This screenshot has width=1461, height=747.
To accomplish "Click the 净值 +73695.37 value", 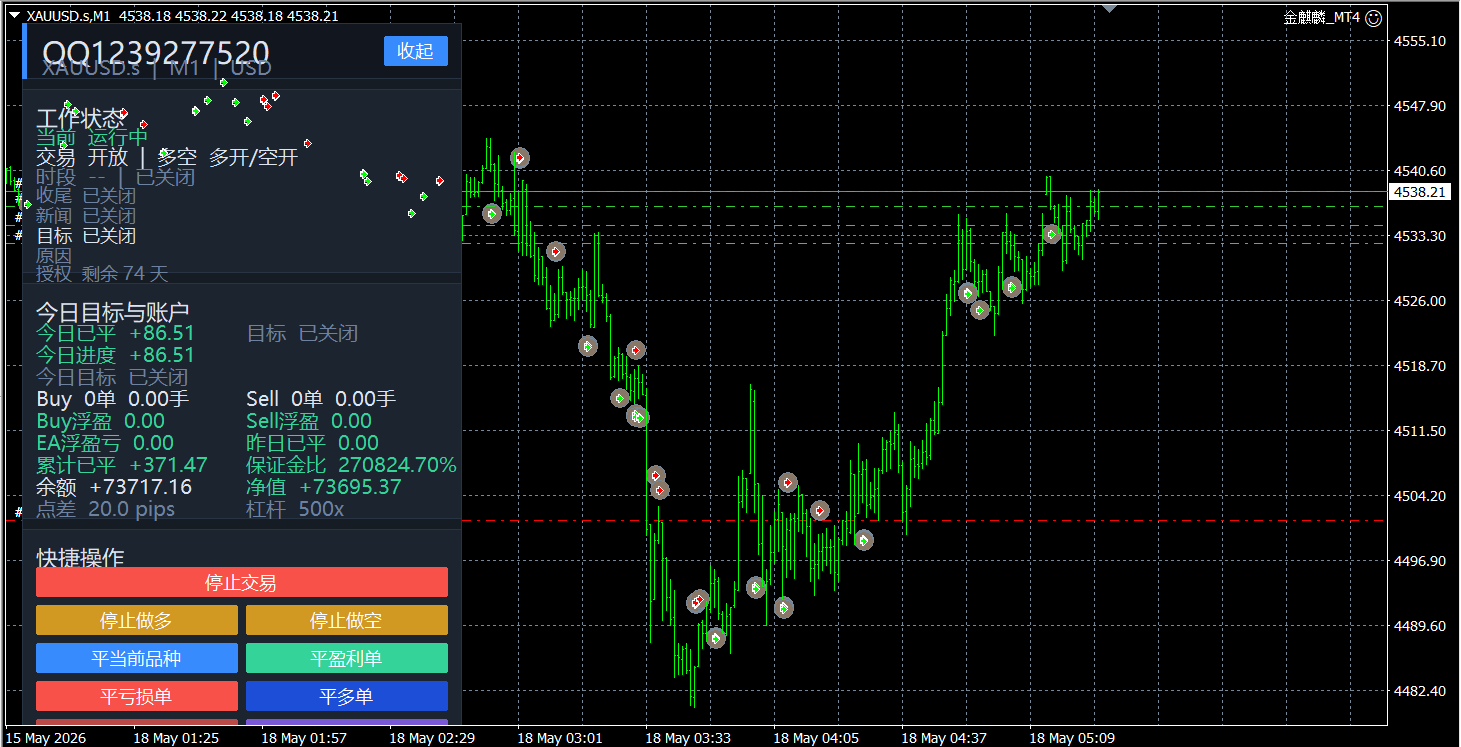I will pos(324,487).
